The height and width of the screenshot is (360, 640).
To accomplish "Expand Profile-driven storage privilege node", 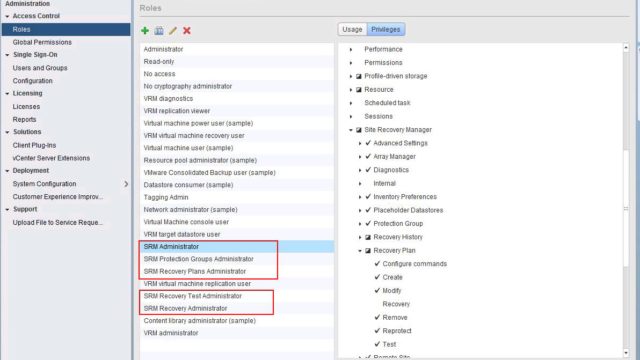I will (351, 76).
